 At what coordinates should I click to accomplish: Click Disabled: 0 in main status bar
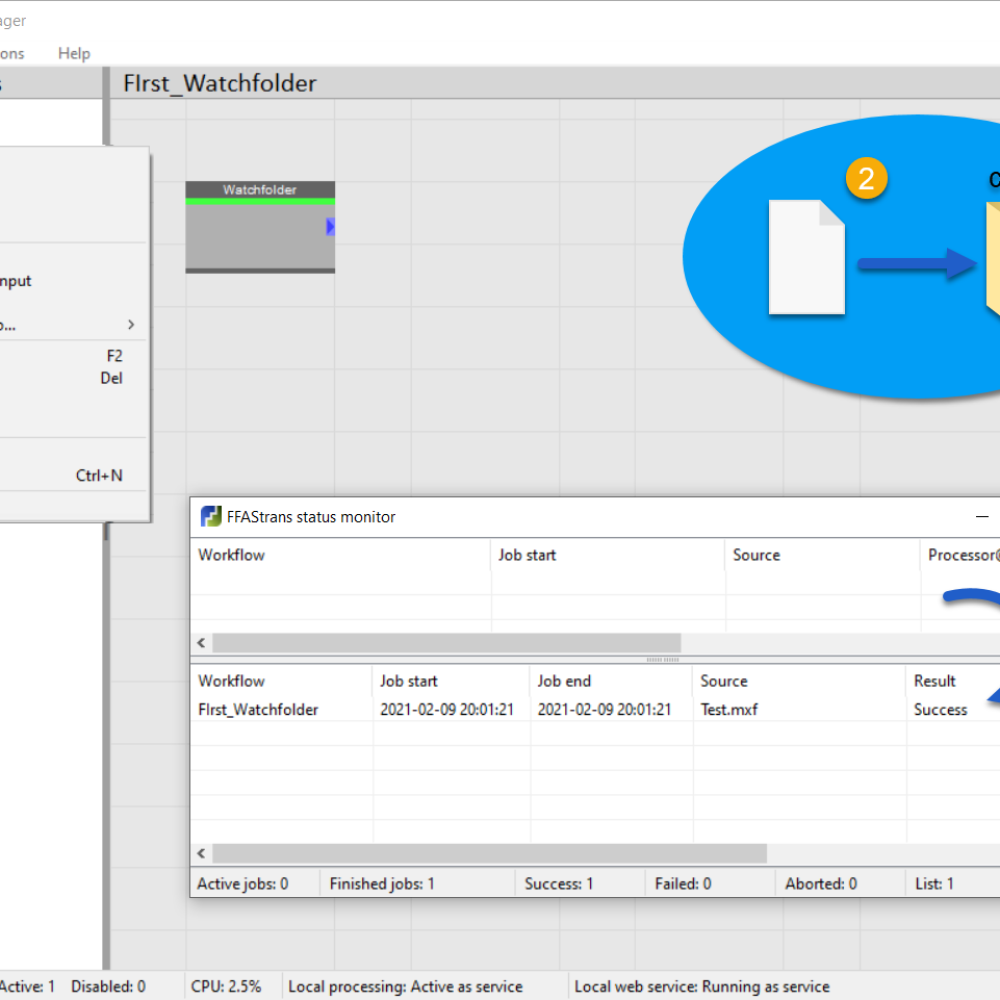pos(108,987)
